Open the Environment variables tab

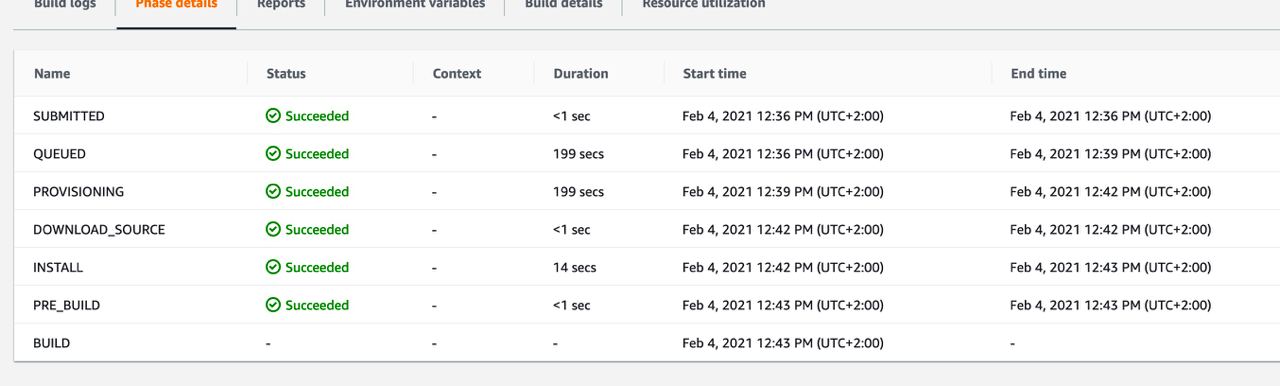(415, 5)
